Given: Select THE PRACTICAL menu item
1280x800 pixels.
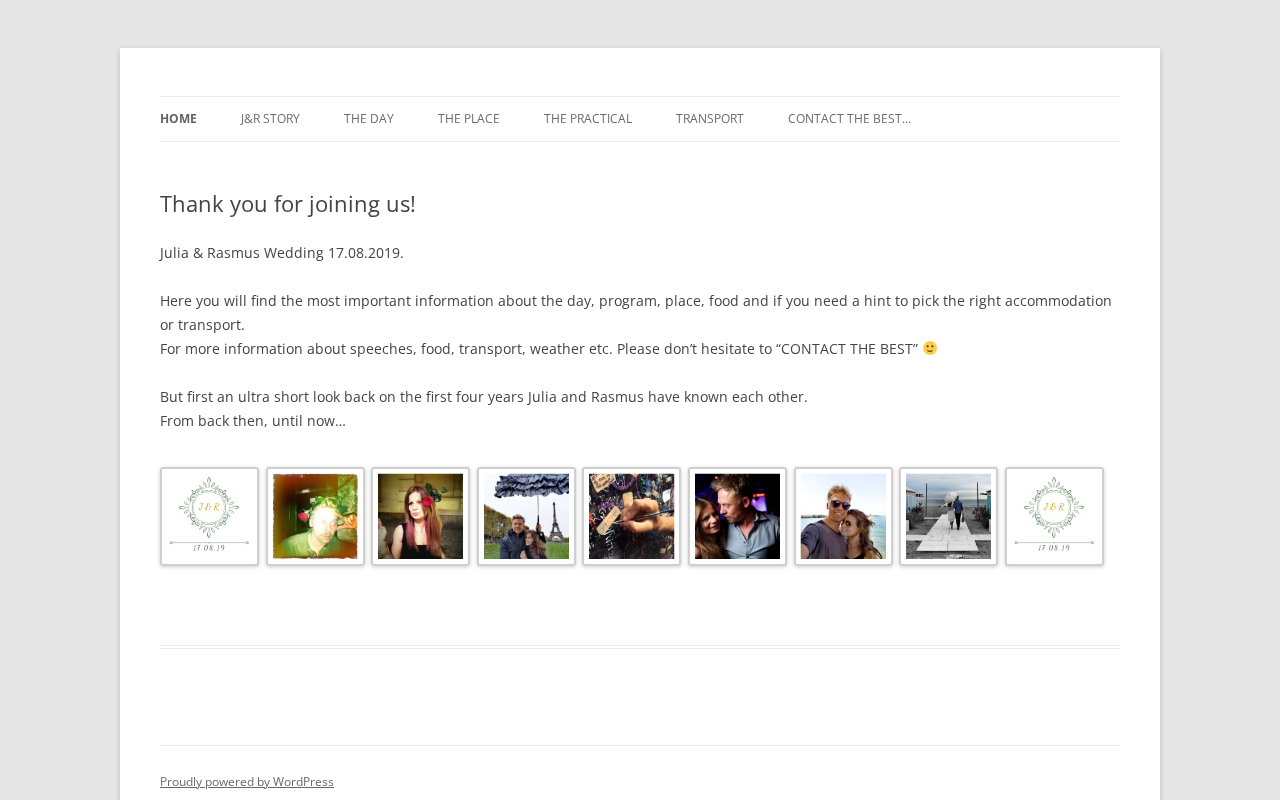Looking at the screenshot, I should (587, 119).
